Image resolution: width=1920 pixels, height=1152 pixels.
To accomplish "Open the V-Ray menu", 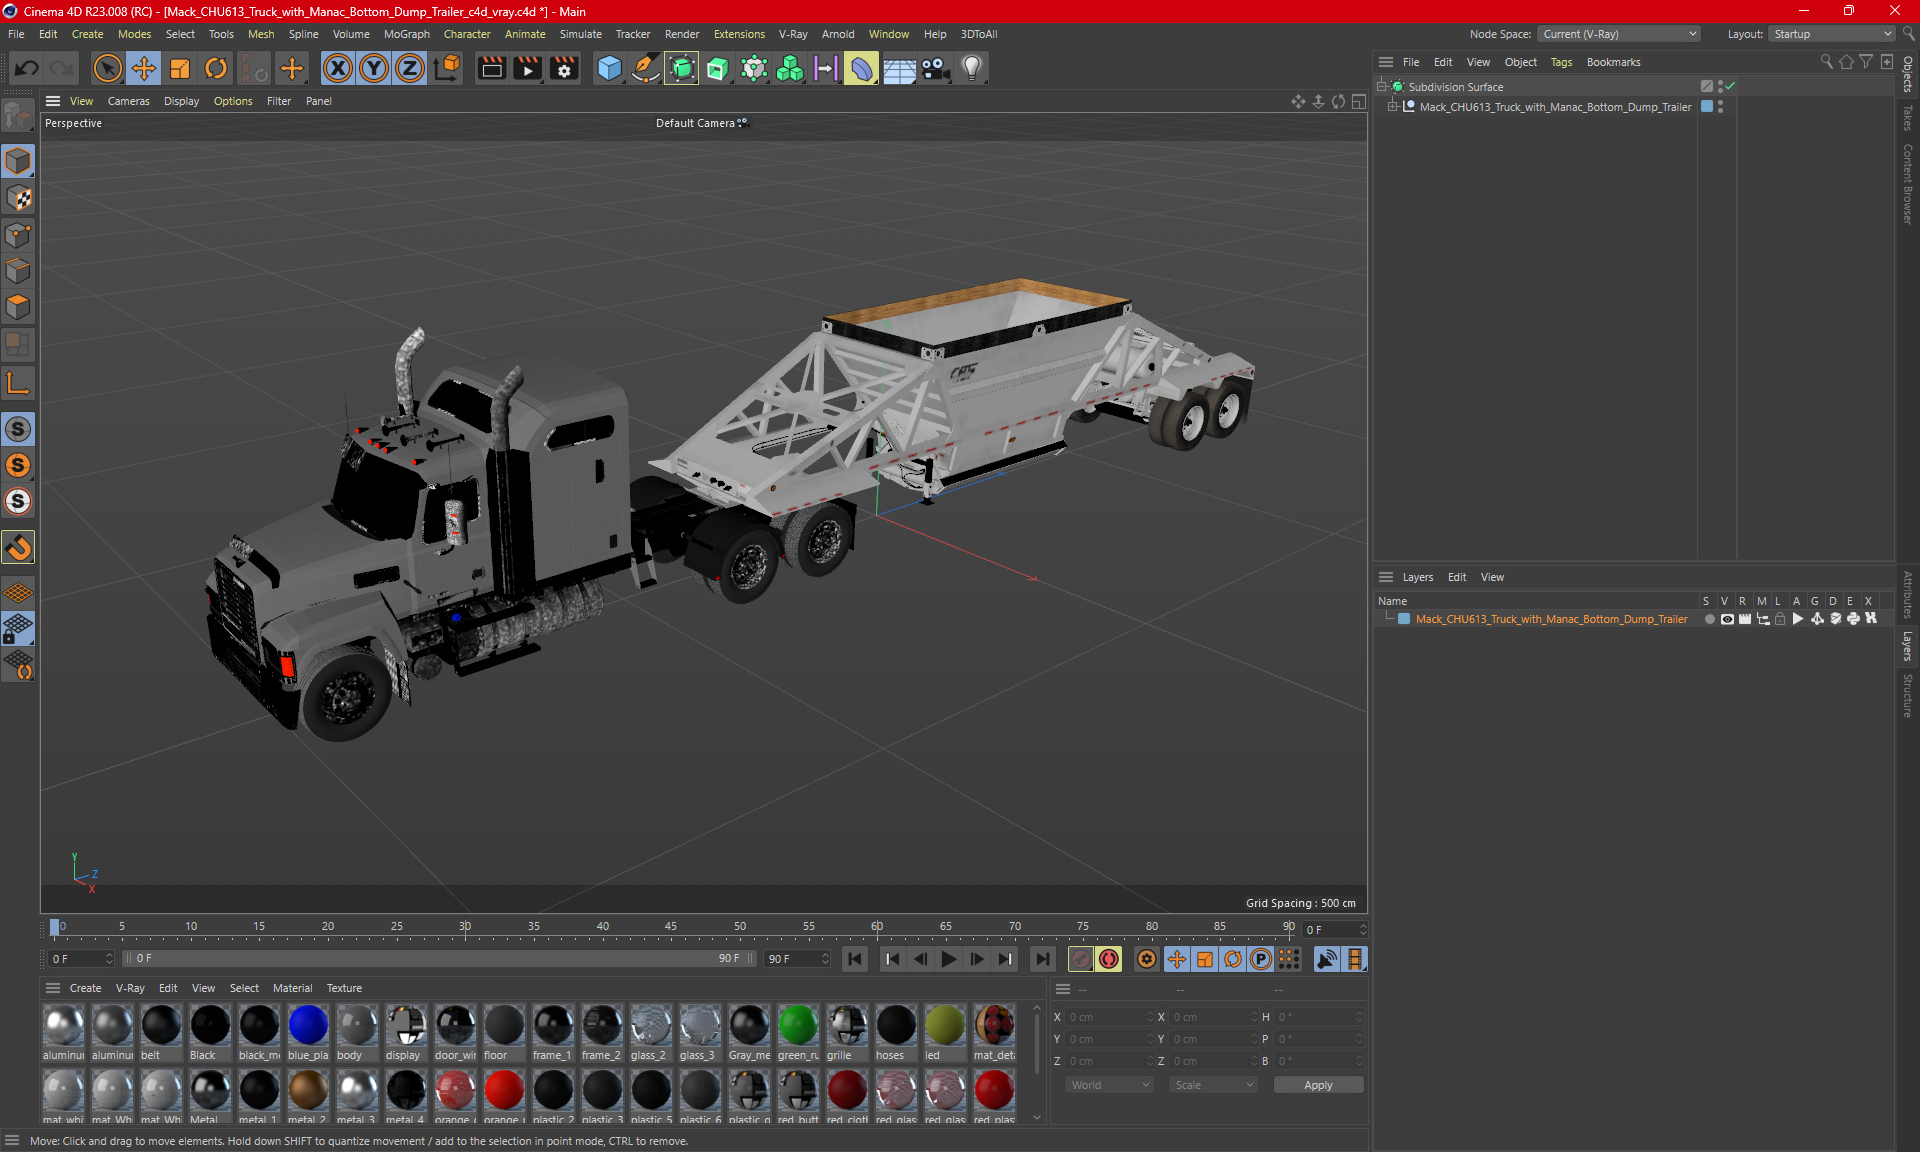I will [x=793, y=34].
